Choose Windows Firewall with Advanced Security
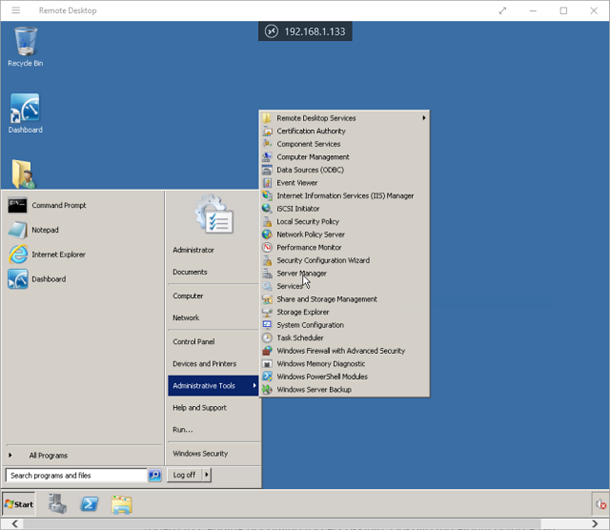 coord(340,351)
